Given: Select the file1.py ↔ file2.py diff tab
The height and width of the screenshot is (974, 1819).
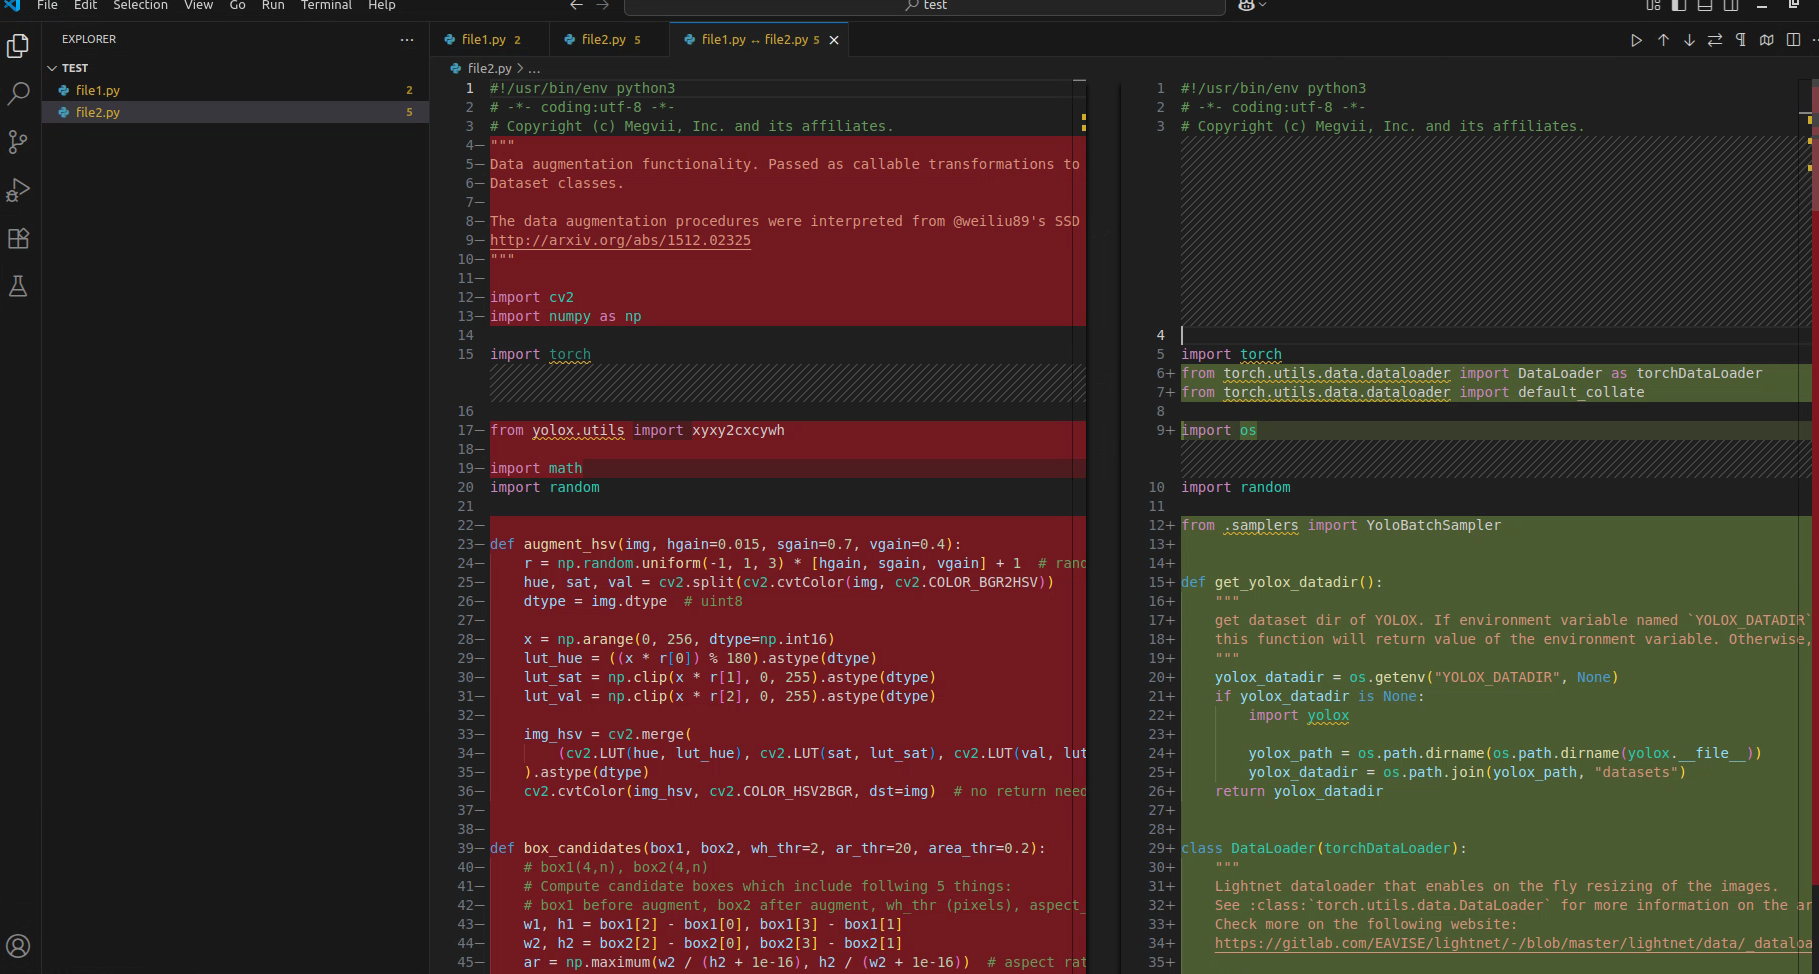Looking at the screenshot, I should point(760,40).
